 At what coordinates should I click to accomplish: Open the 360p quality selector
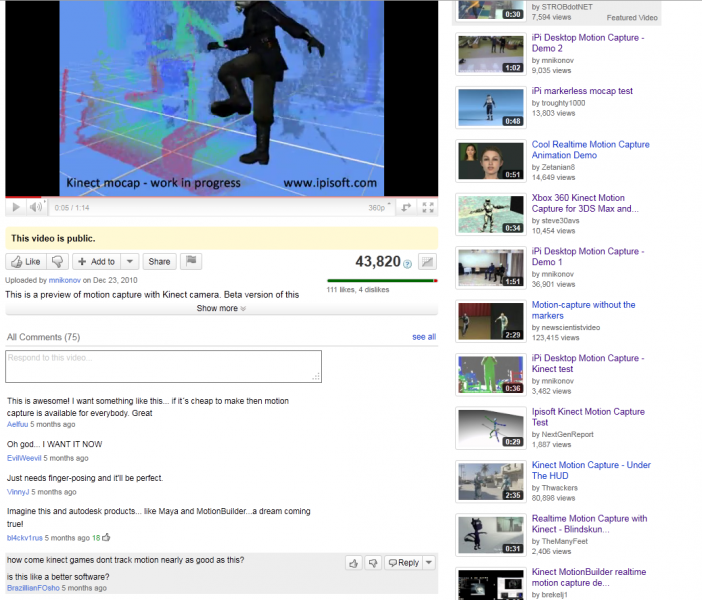[x=379, y=208]
